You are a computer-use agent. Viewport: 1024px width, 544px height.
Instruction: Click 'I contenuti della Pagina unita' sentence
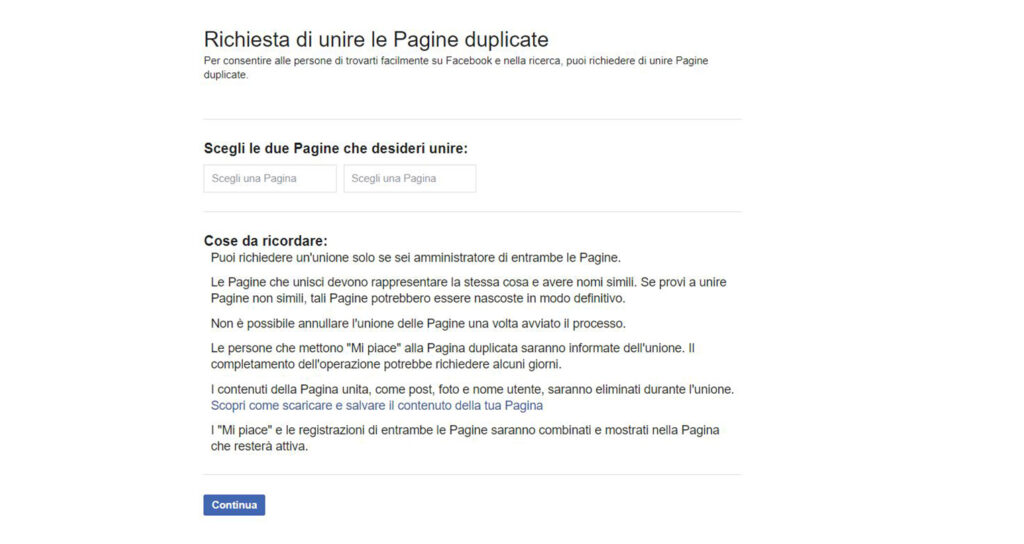click(472, 389)
